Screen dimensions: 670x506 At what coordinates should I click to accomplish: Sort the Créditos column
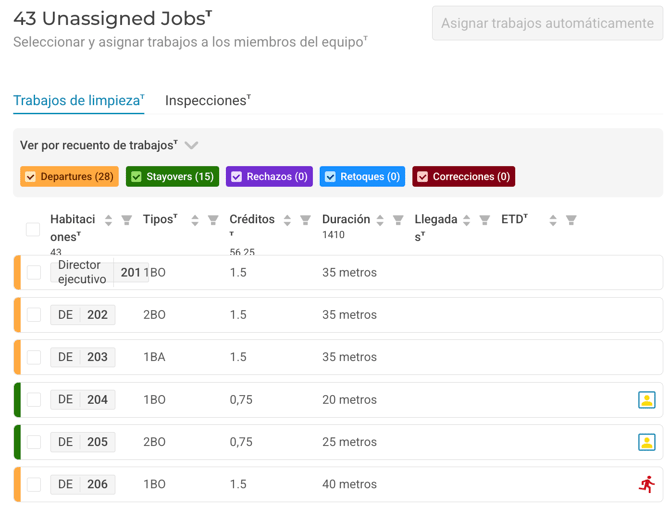coord(287,220)
